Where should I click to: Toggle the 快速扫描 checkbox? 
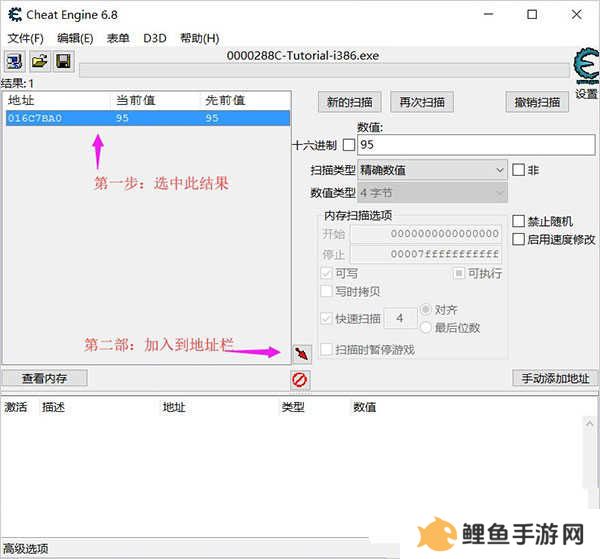[x=326, y=318]
